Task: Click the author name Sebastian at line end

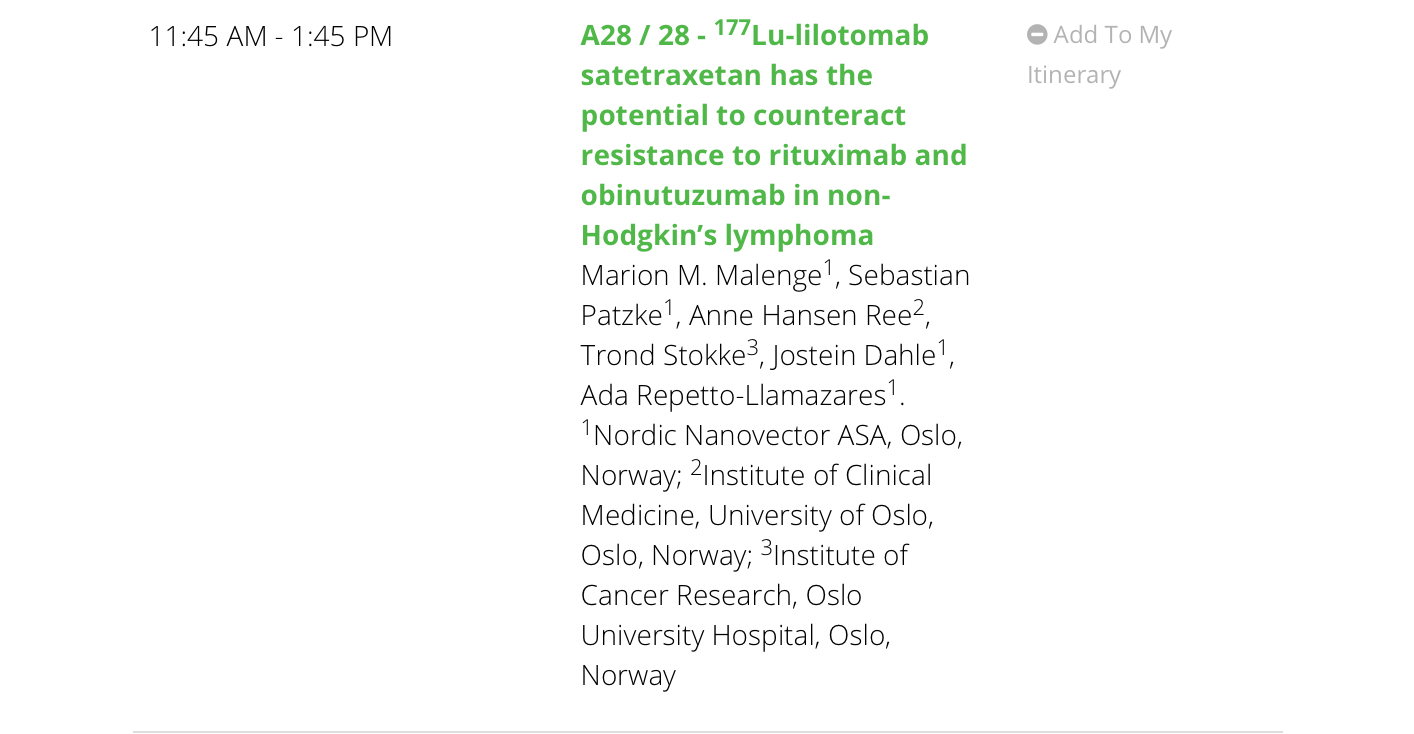Action: click(909, 276)
